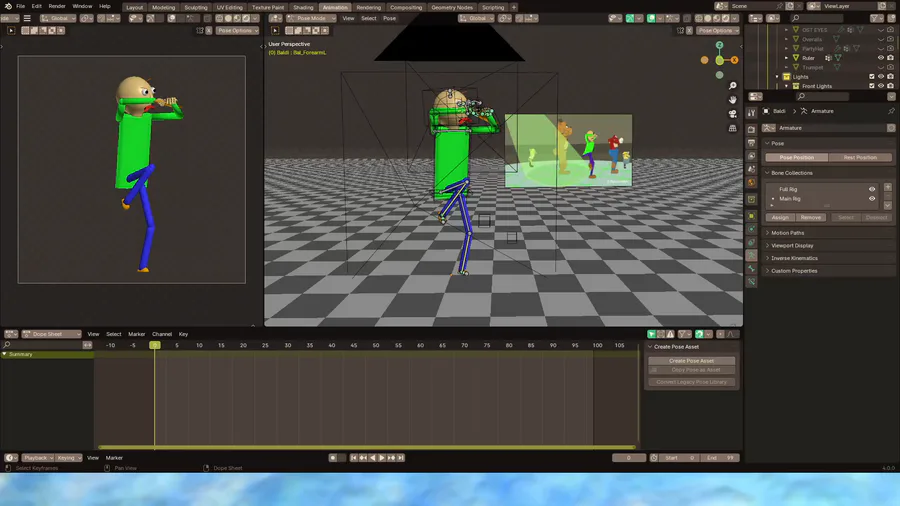This screenshot has height=506, width=900.
Task: Open the Render properties tab
Action: (x=751, y=130)
